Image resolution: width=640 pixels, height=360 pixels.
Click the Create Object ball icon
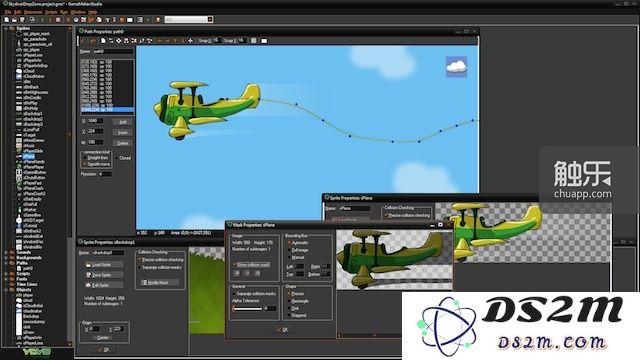[122, 20]
